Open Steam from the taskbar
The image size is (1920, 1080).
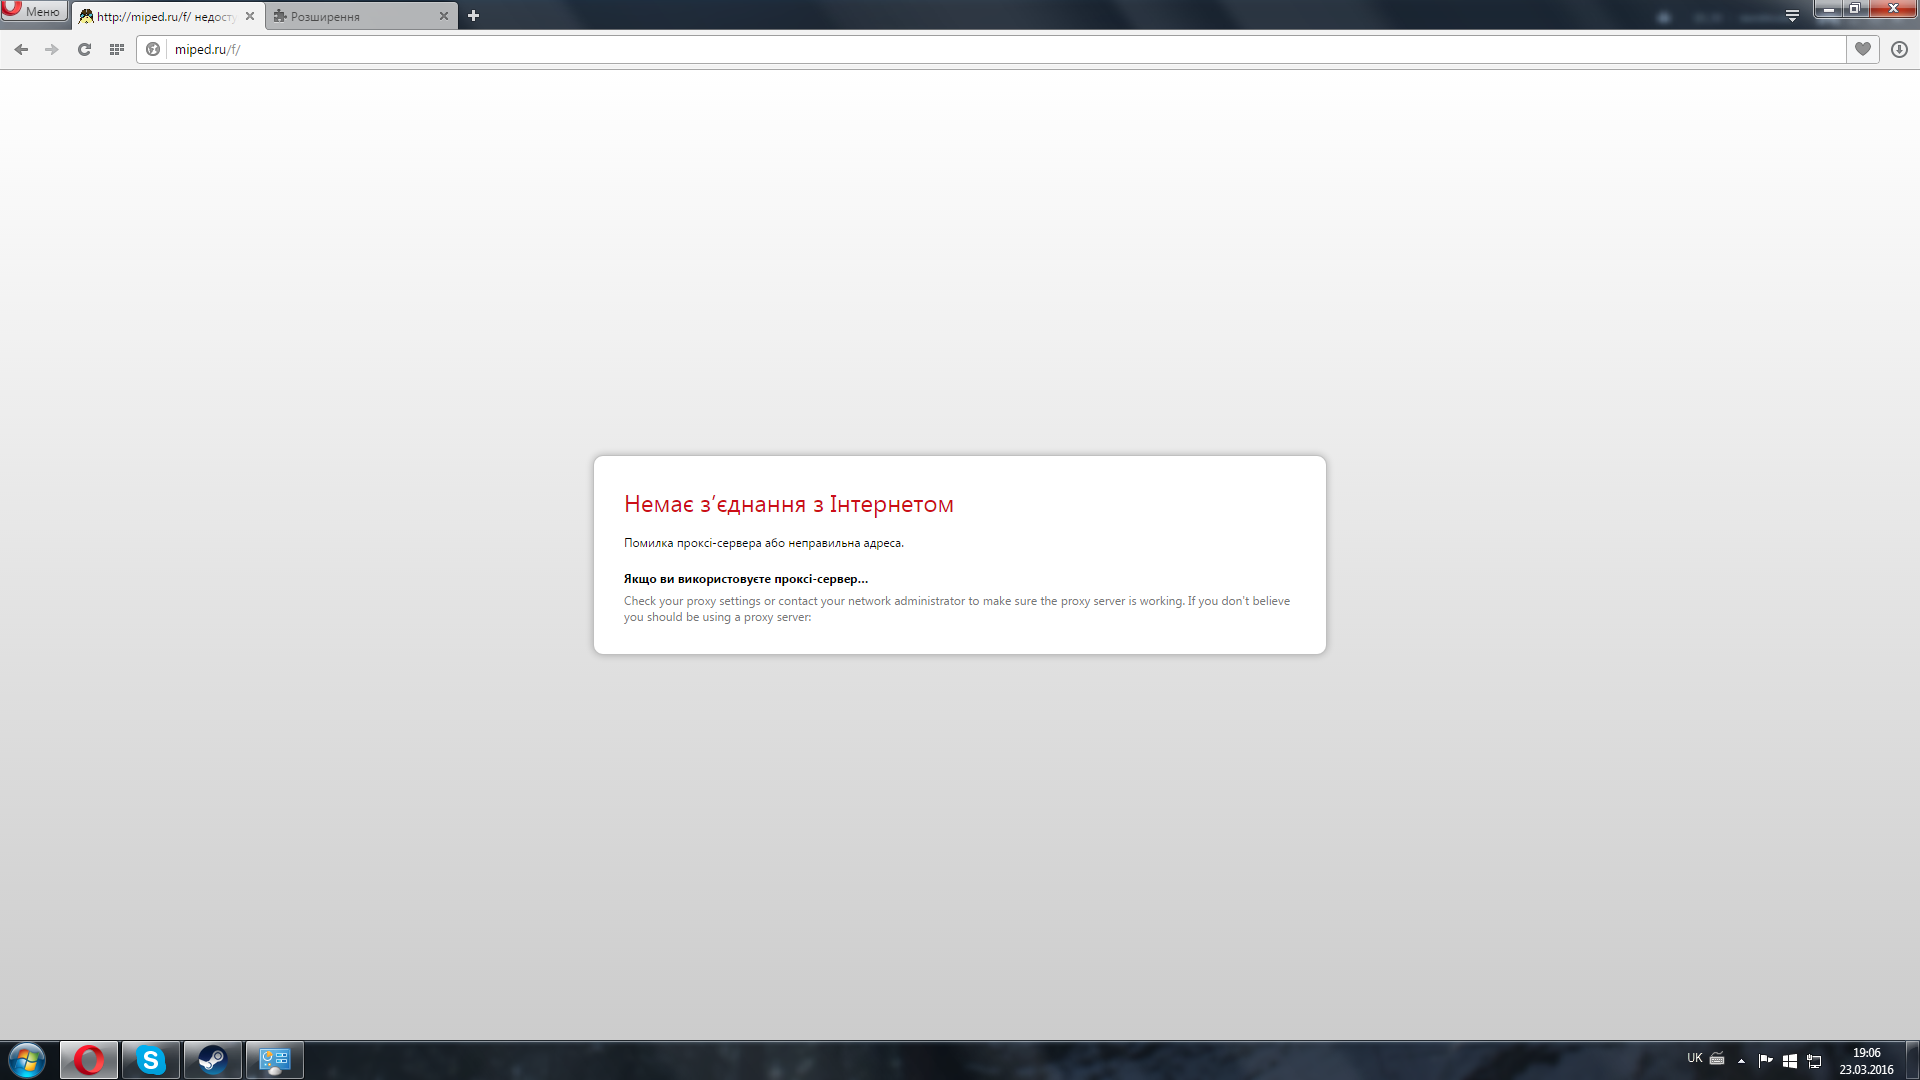[x=213, y=1060]
